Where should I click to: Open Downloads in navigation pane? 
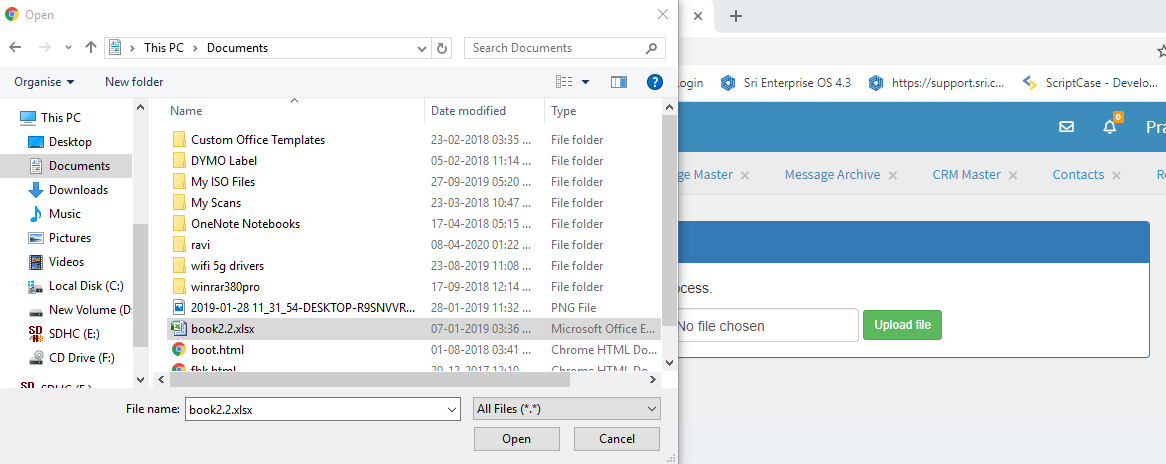68,190
